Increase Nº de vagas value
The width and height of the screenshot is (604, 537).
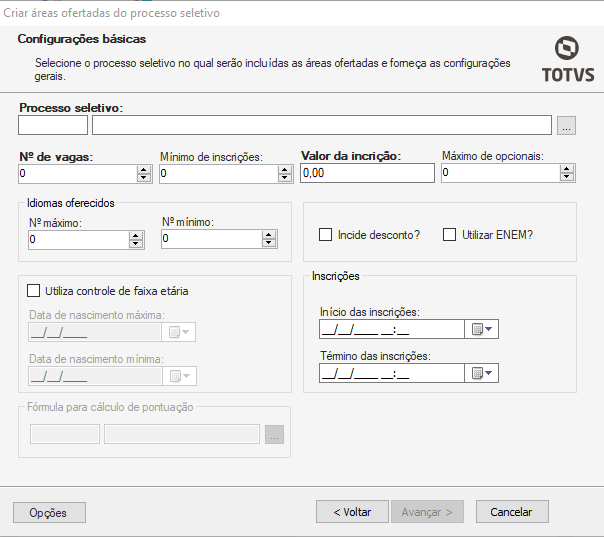[x=145, y=168]
